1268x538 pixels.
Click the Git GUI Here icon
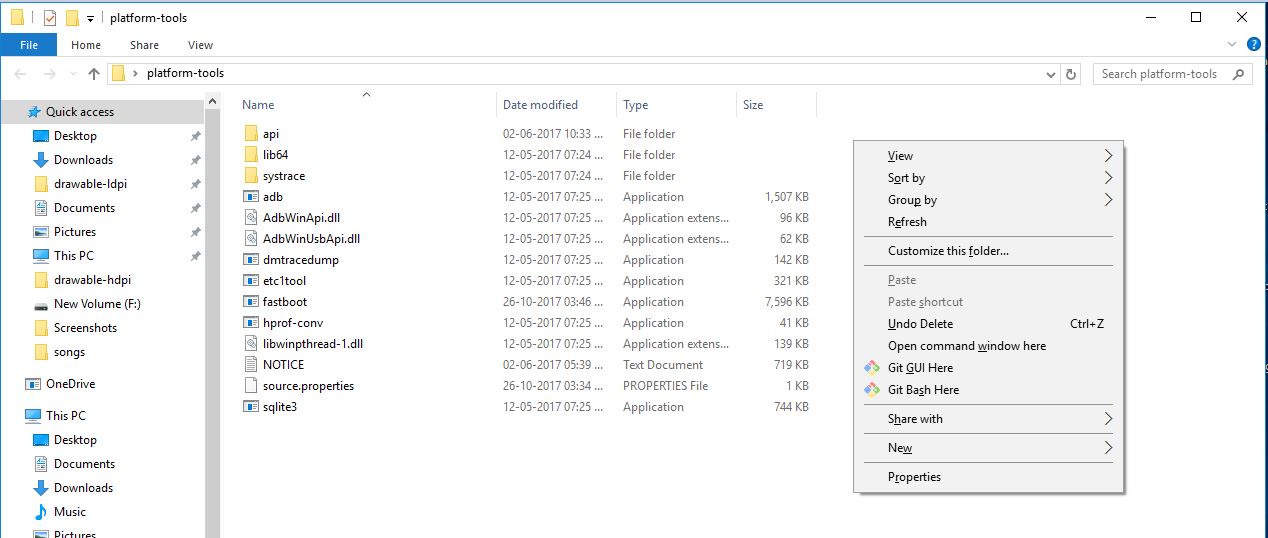tap(872, 368)
